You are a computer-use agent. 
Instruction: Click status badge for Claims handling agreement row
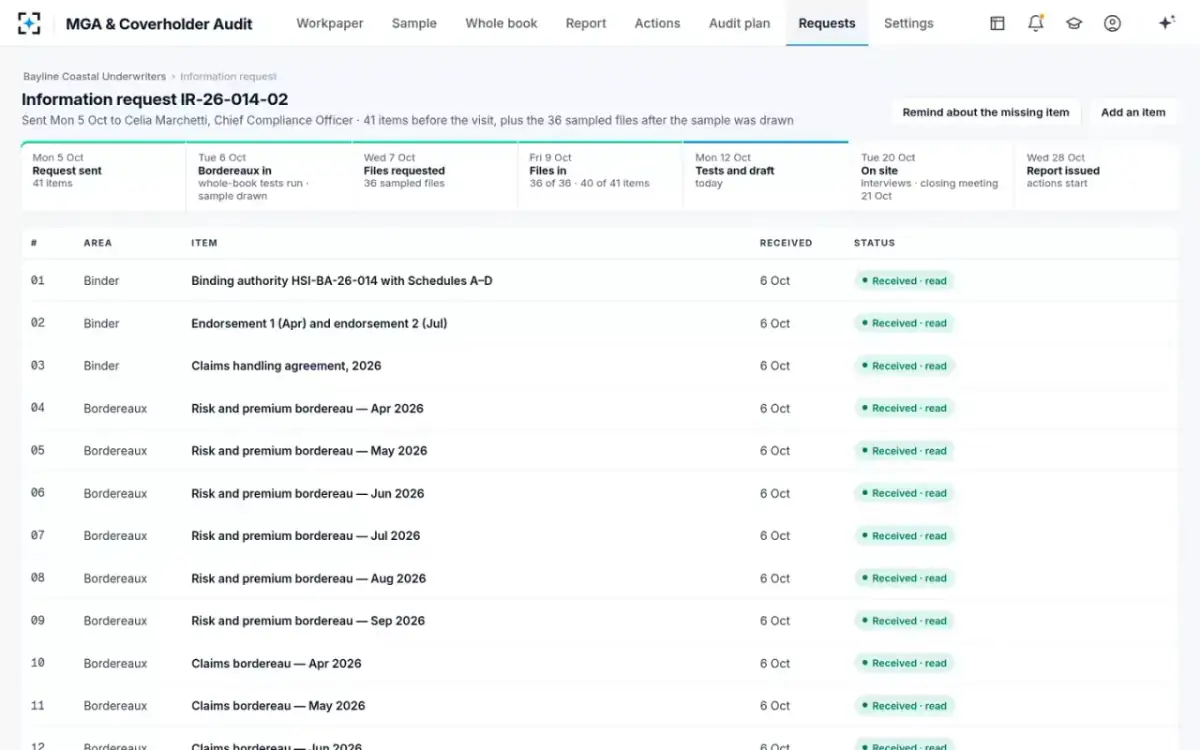(x=904, y=366)
